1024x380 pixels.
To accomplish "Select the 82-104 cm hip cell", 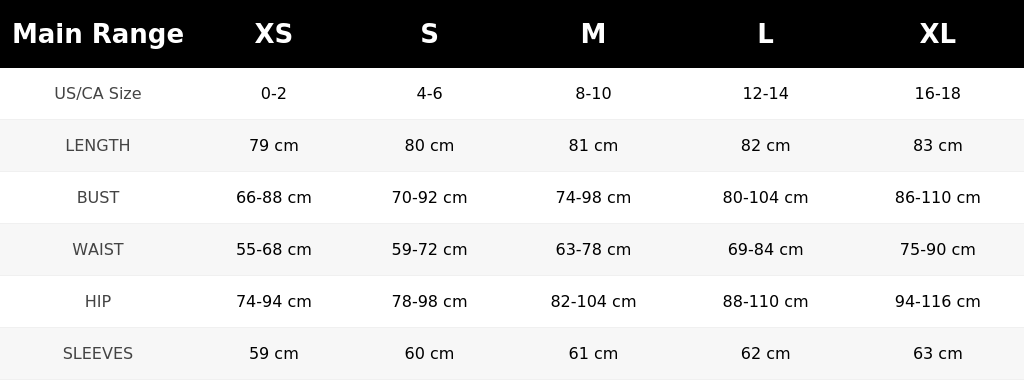I will [593, 302].
